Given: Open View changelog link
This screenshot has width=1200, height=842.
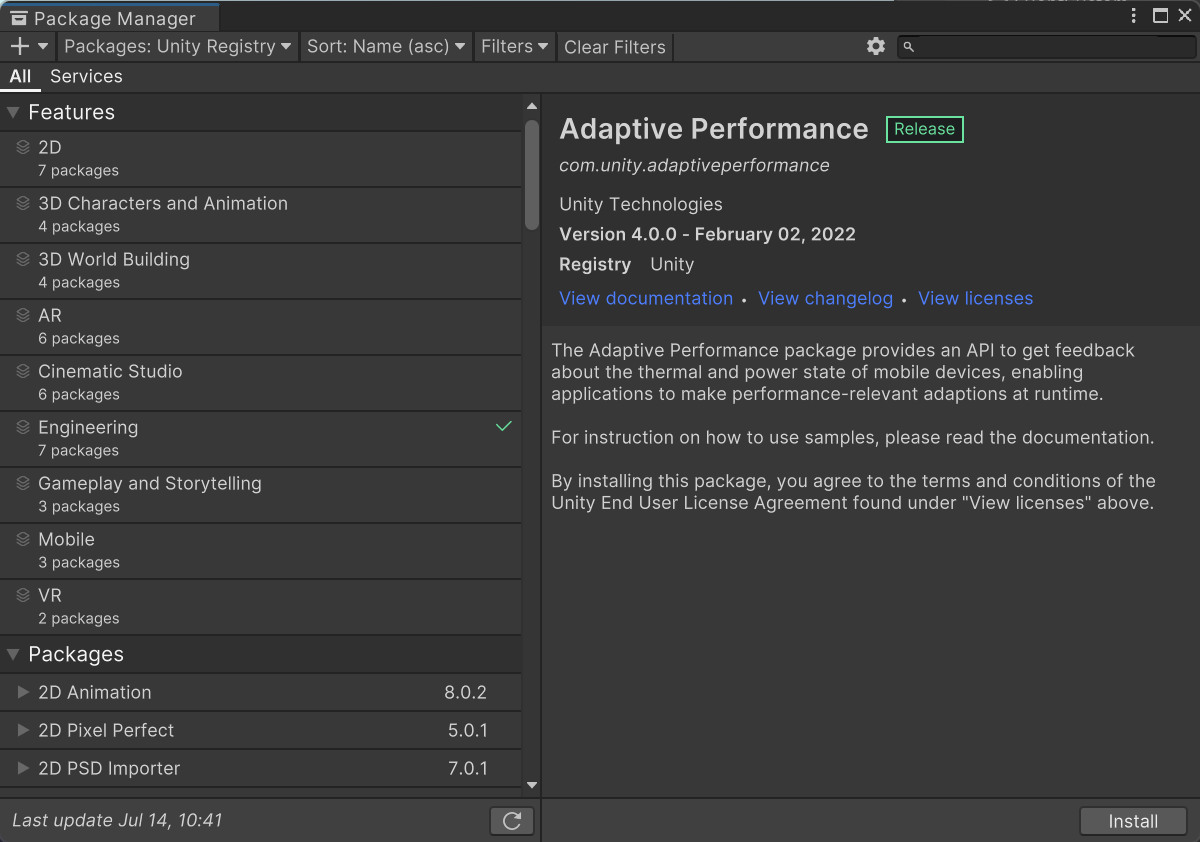Looking at the screenshot, I should tap(825, 298).
